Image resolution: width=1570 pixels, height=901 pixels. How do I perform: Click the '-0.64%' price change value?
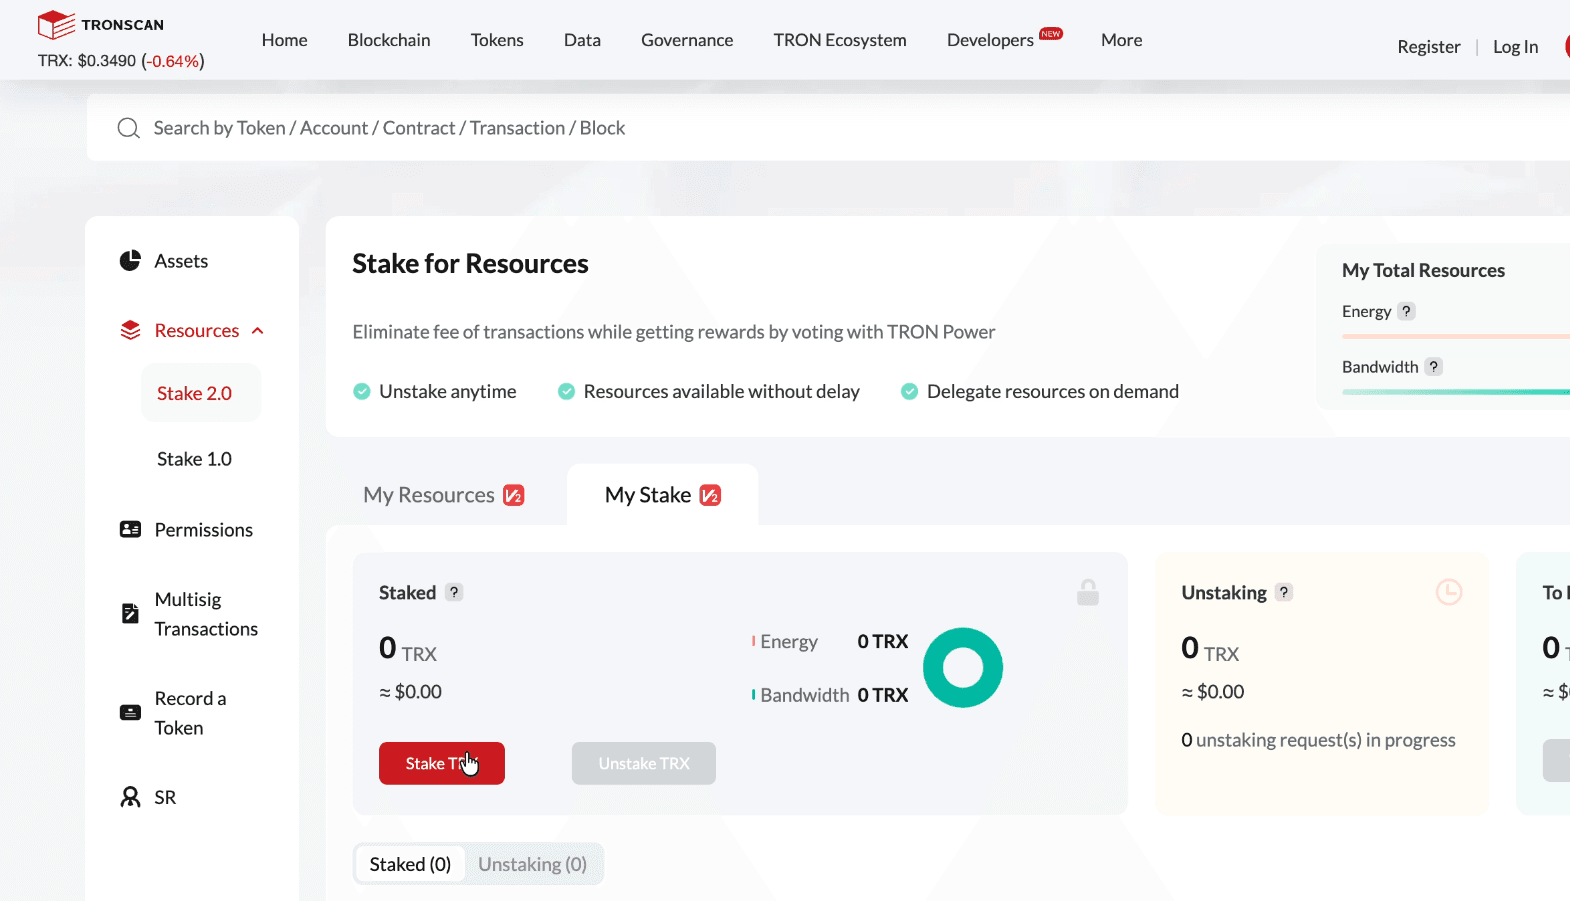pyautogui.click(x=173, y=61)
